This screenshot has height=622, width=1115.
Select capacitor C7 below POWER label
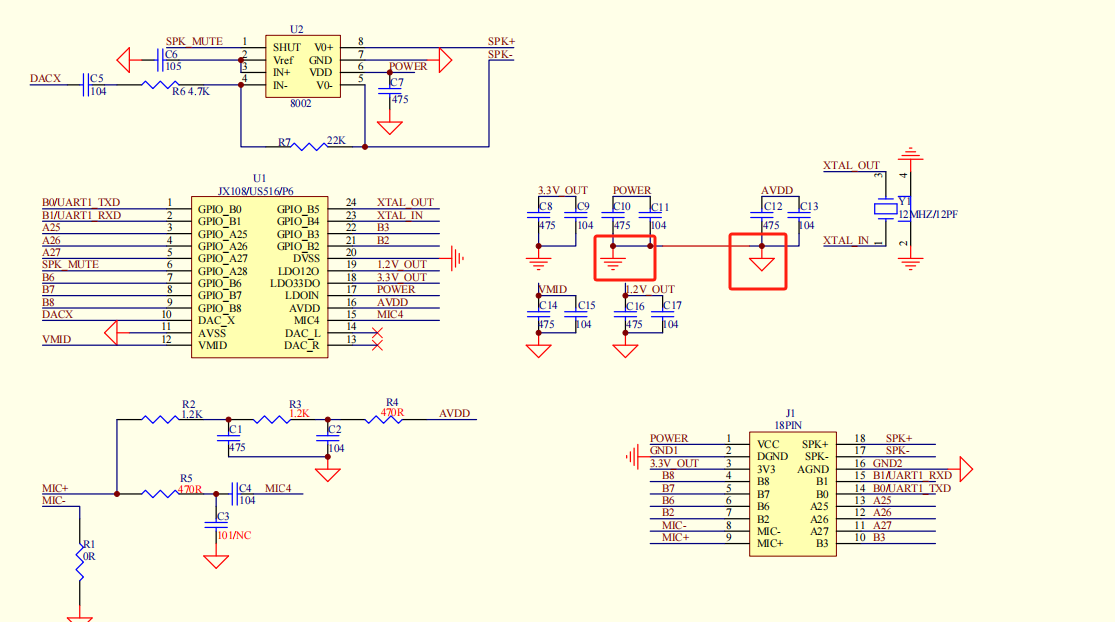[390, 91]
